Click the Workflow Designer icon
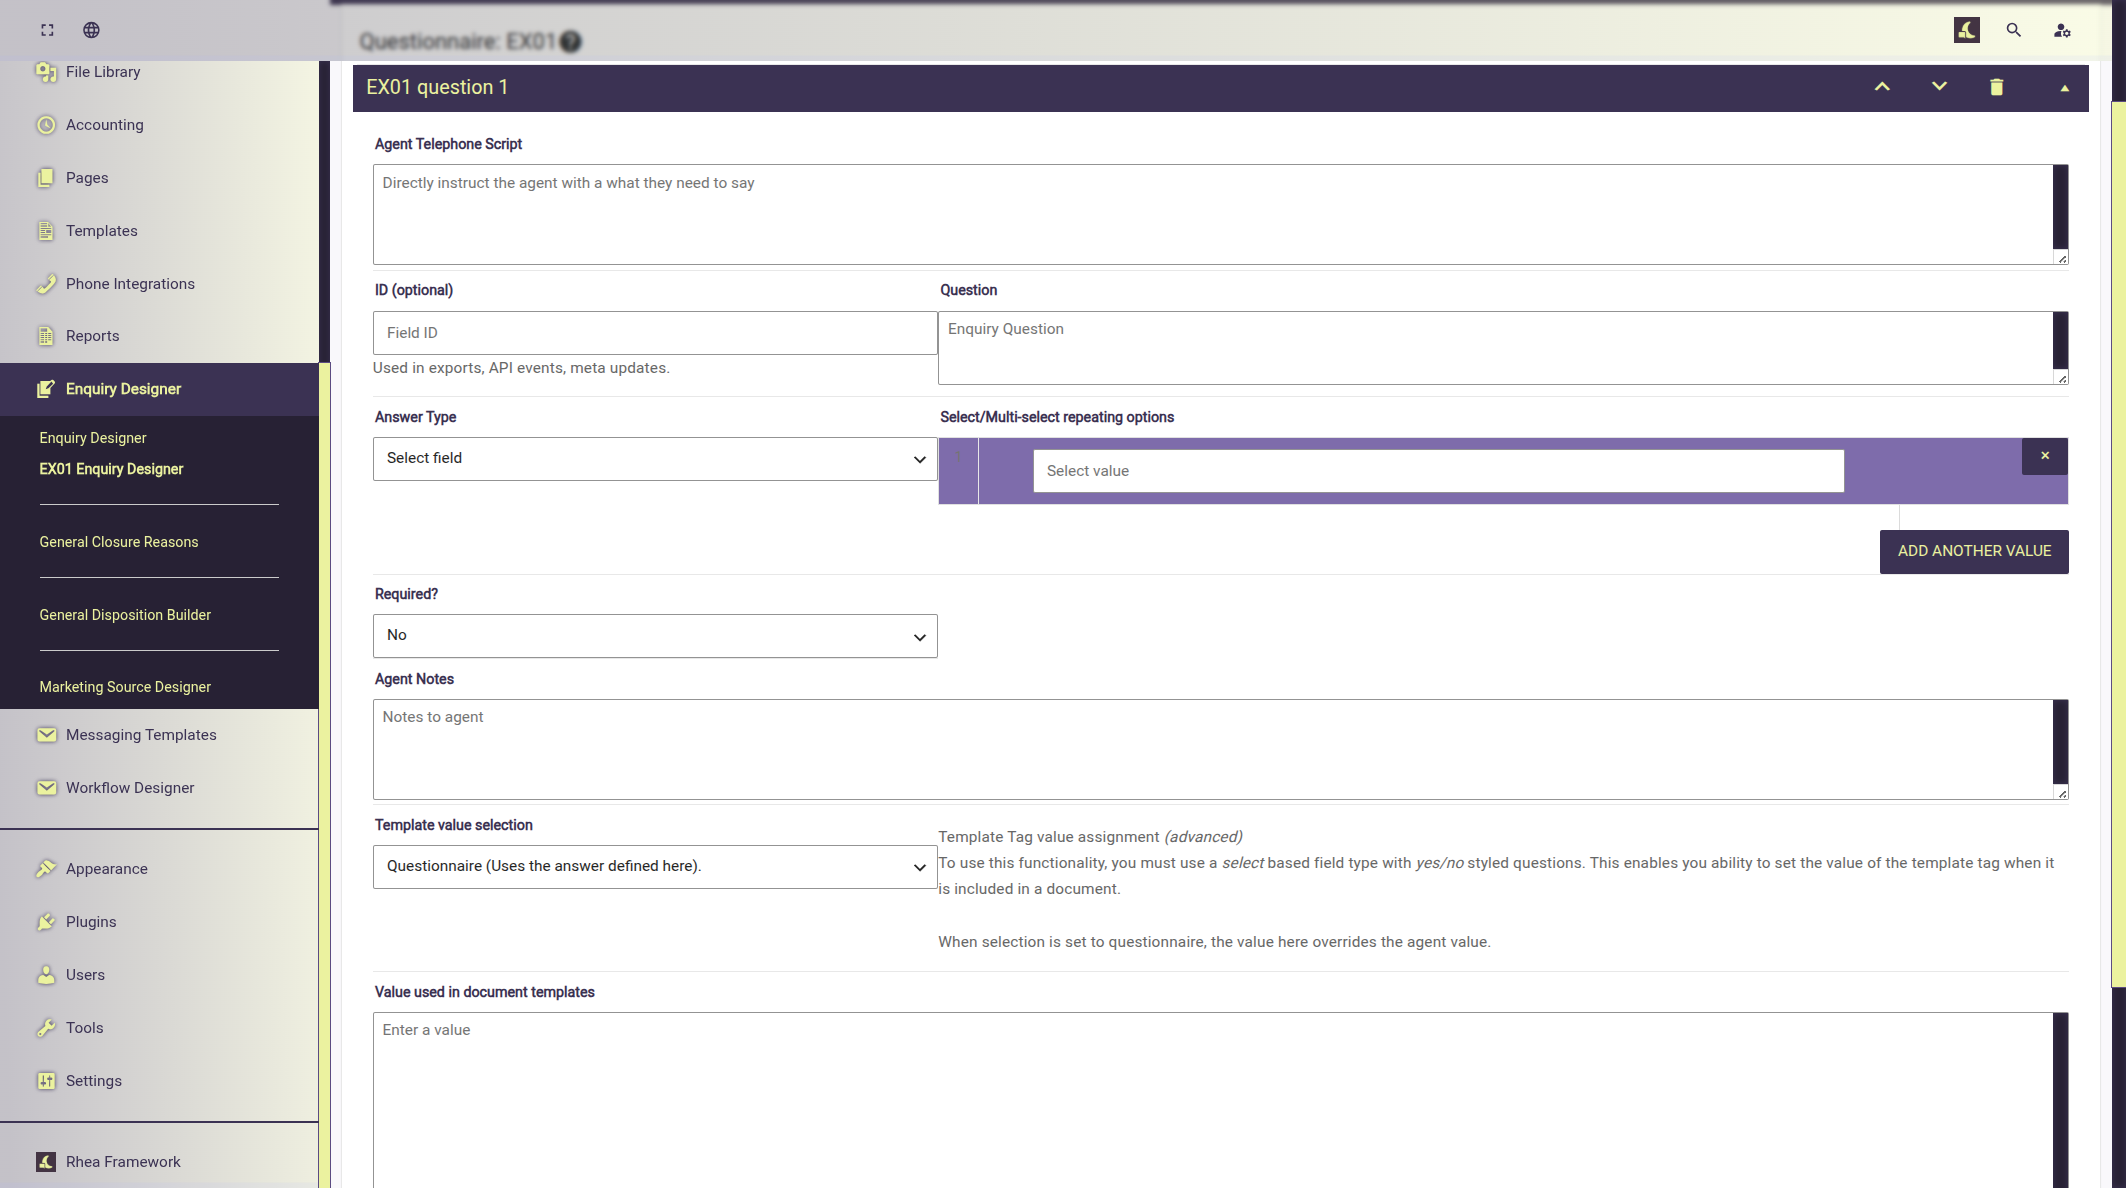This screenshot has width=2126, height=1188. [46, 788]
